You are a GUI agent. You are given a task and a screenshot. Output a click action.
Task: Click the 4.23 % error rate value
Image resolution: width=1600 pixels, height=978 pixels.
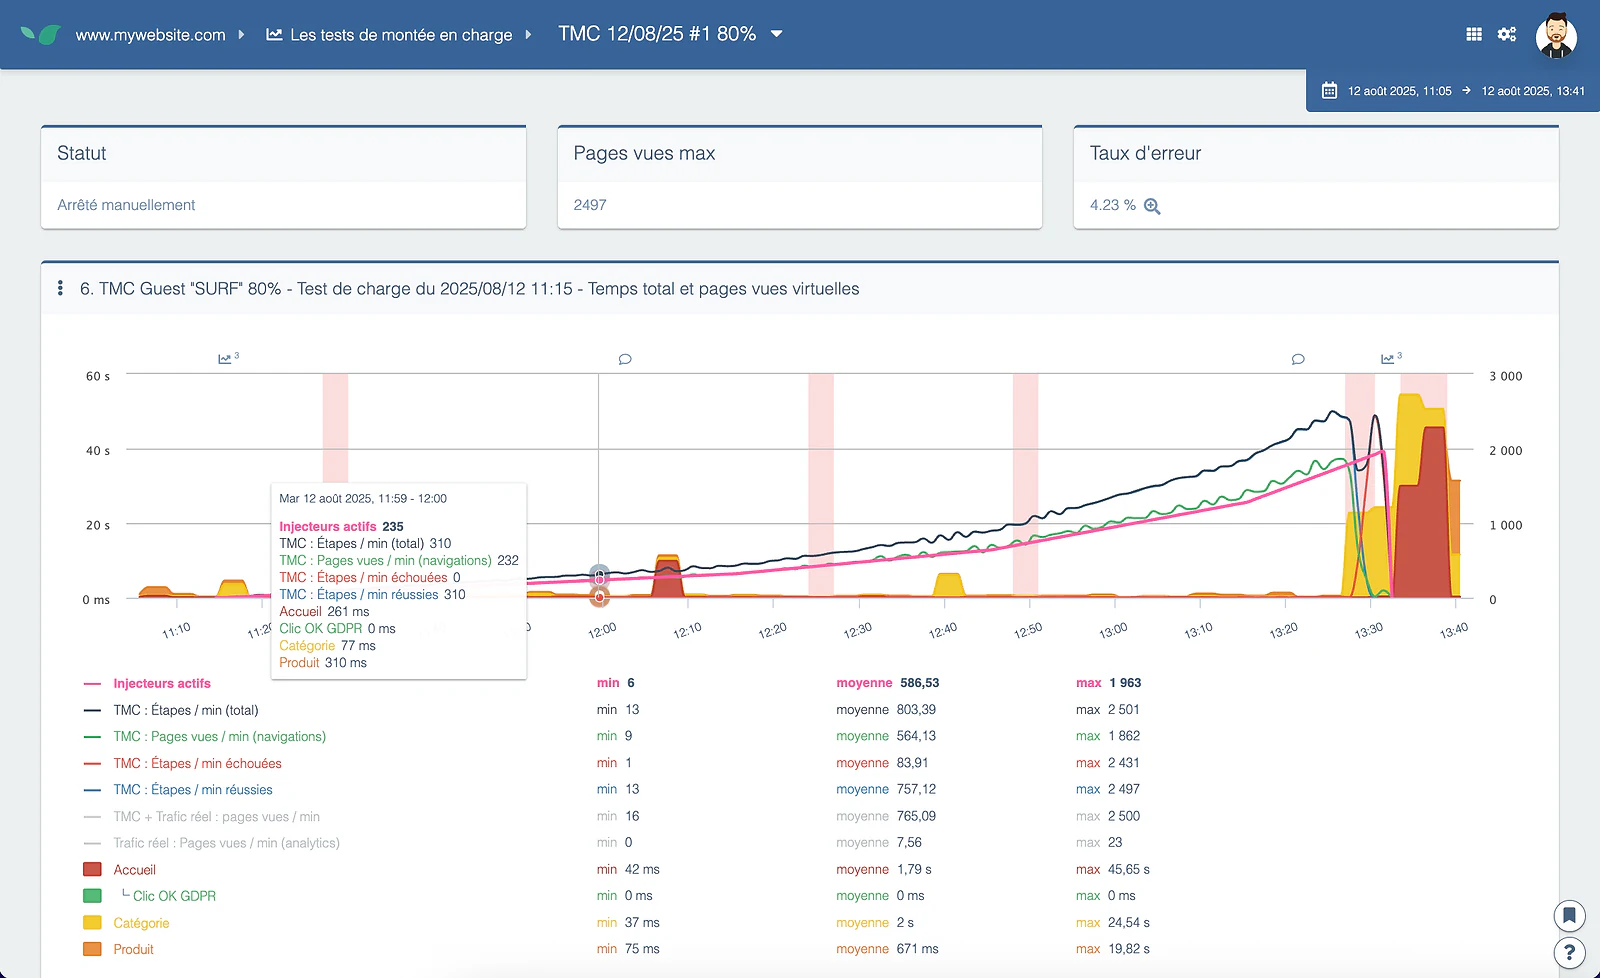point(1112,205)
